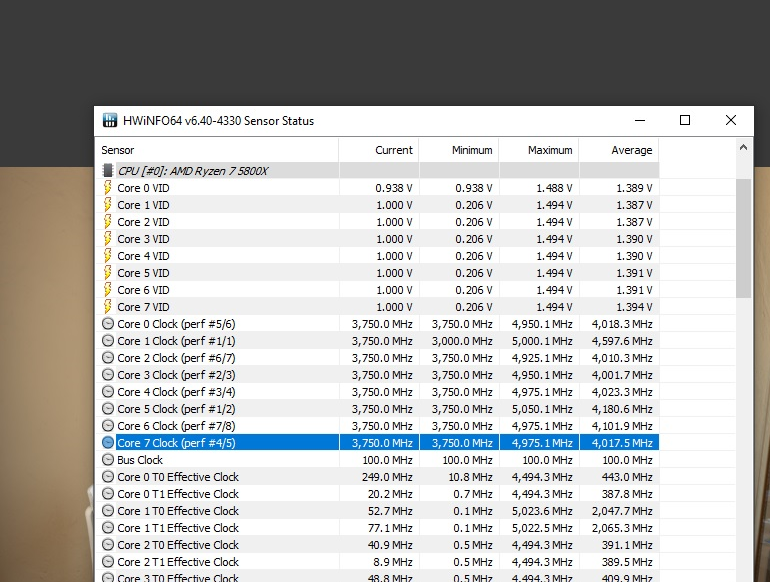Select the Bus Clock row label

point(140,460)
